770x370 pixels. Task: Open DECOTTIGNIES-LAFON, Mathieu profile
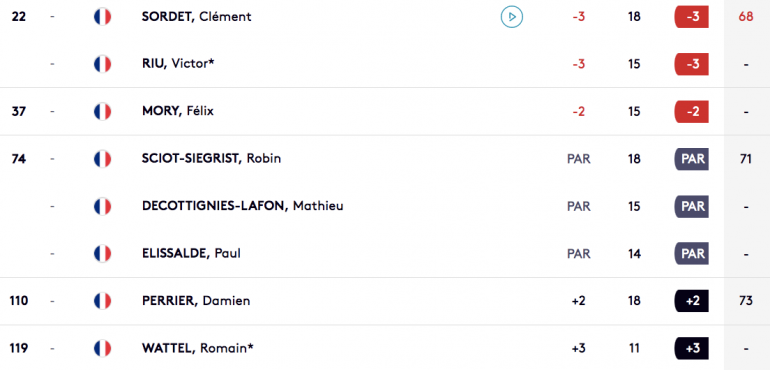(x=243, y=206)
